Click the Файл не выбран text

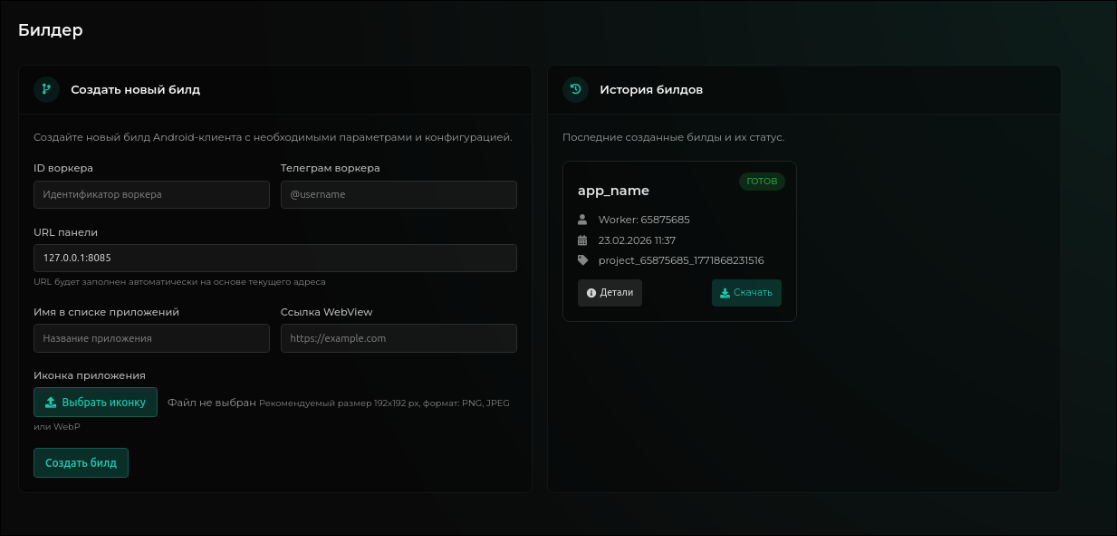click(x=212, y=402)
